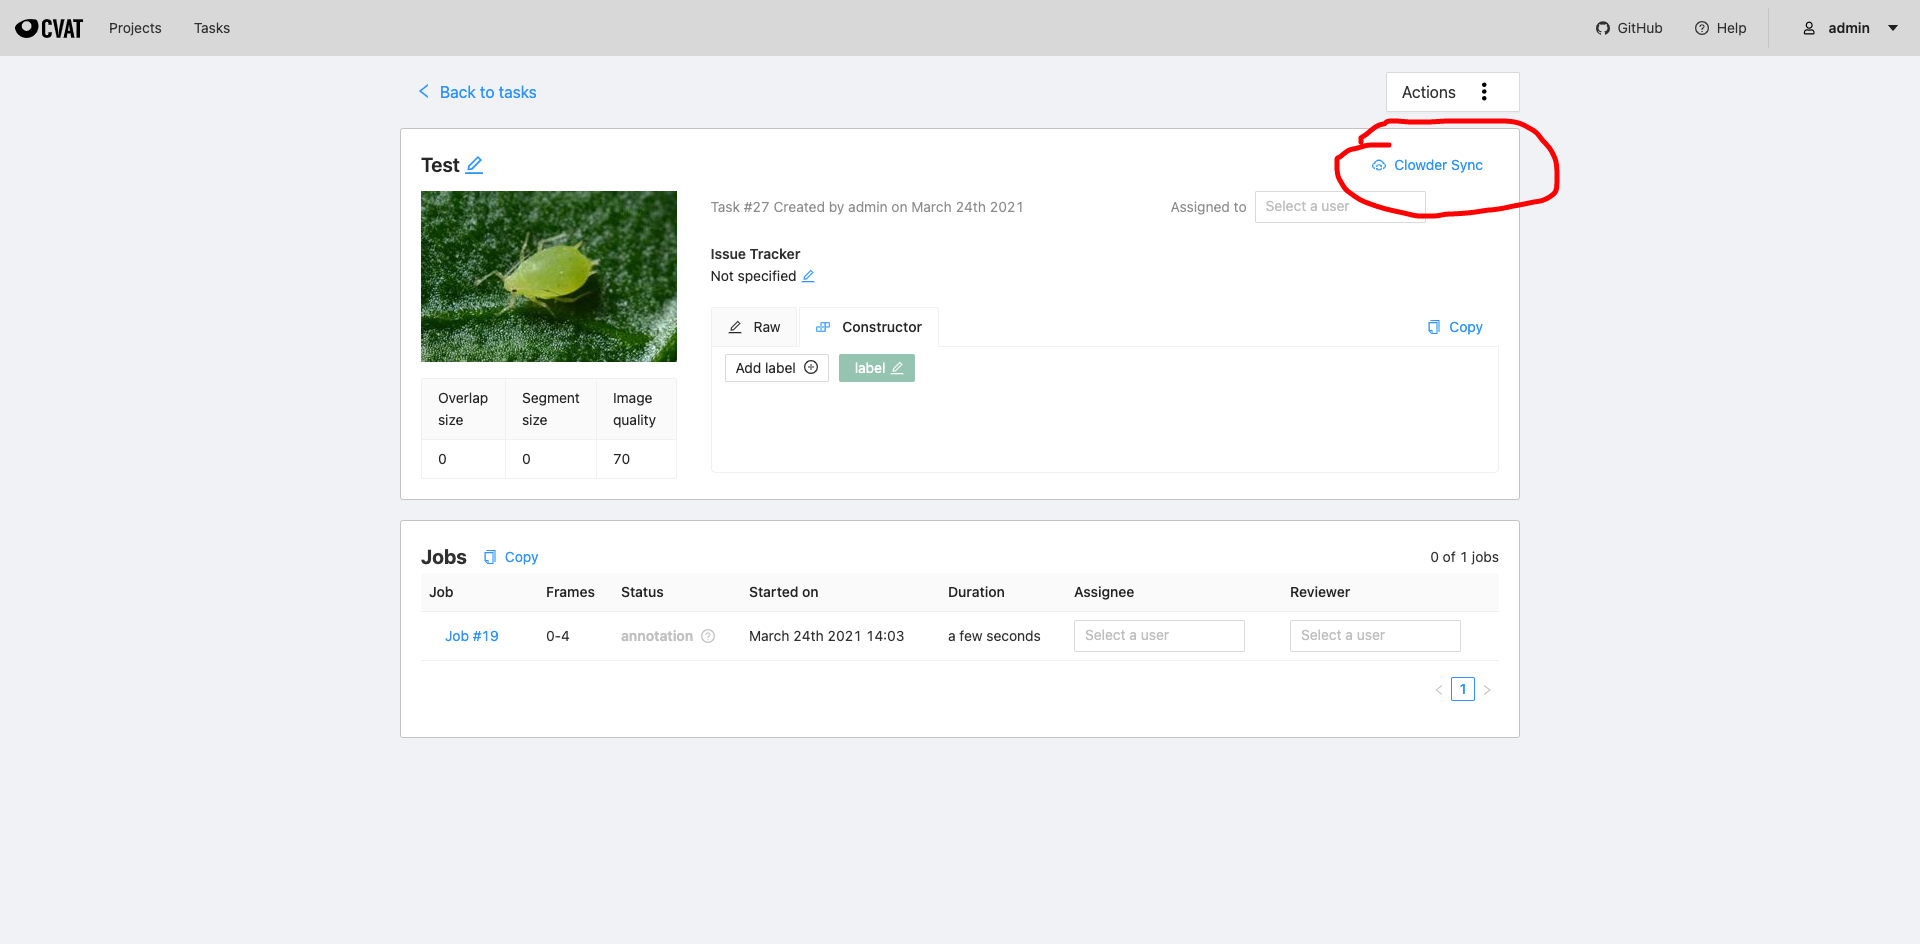1920x944 pixels.
Task: Open GitHub from the header icon
Action: (x=1604, y=28)
